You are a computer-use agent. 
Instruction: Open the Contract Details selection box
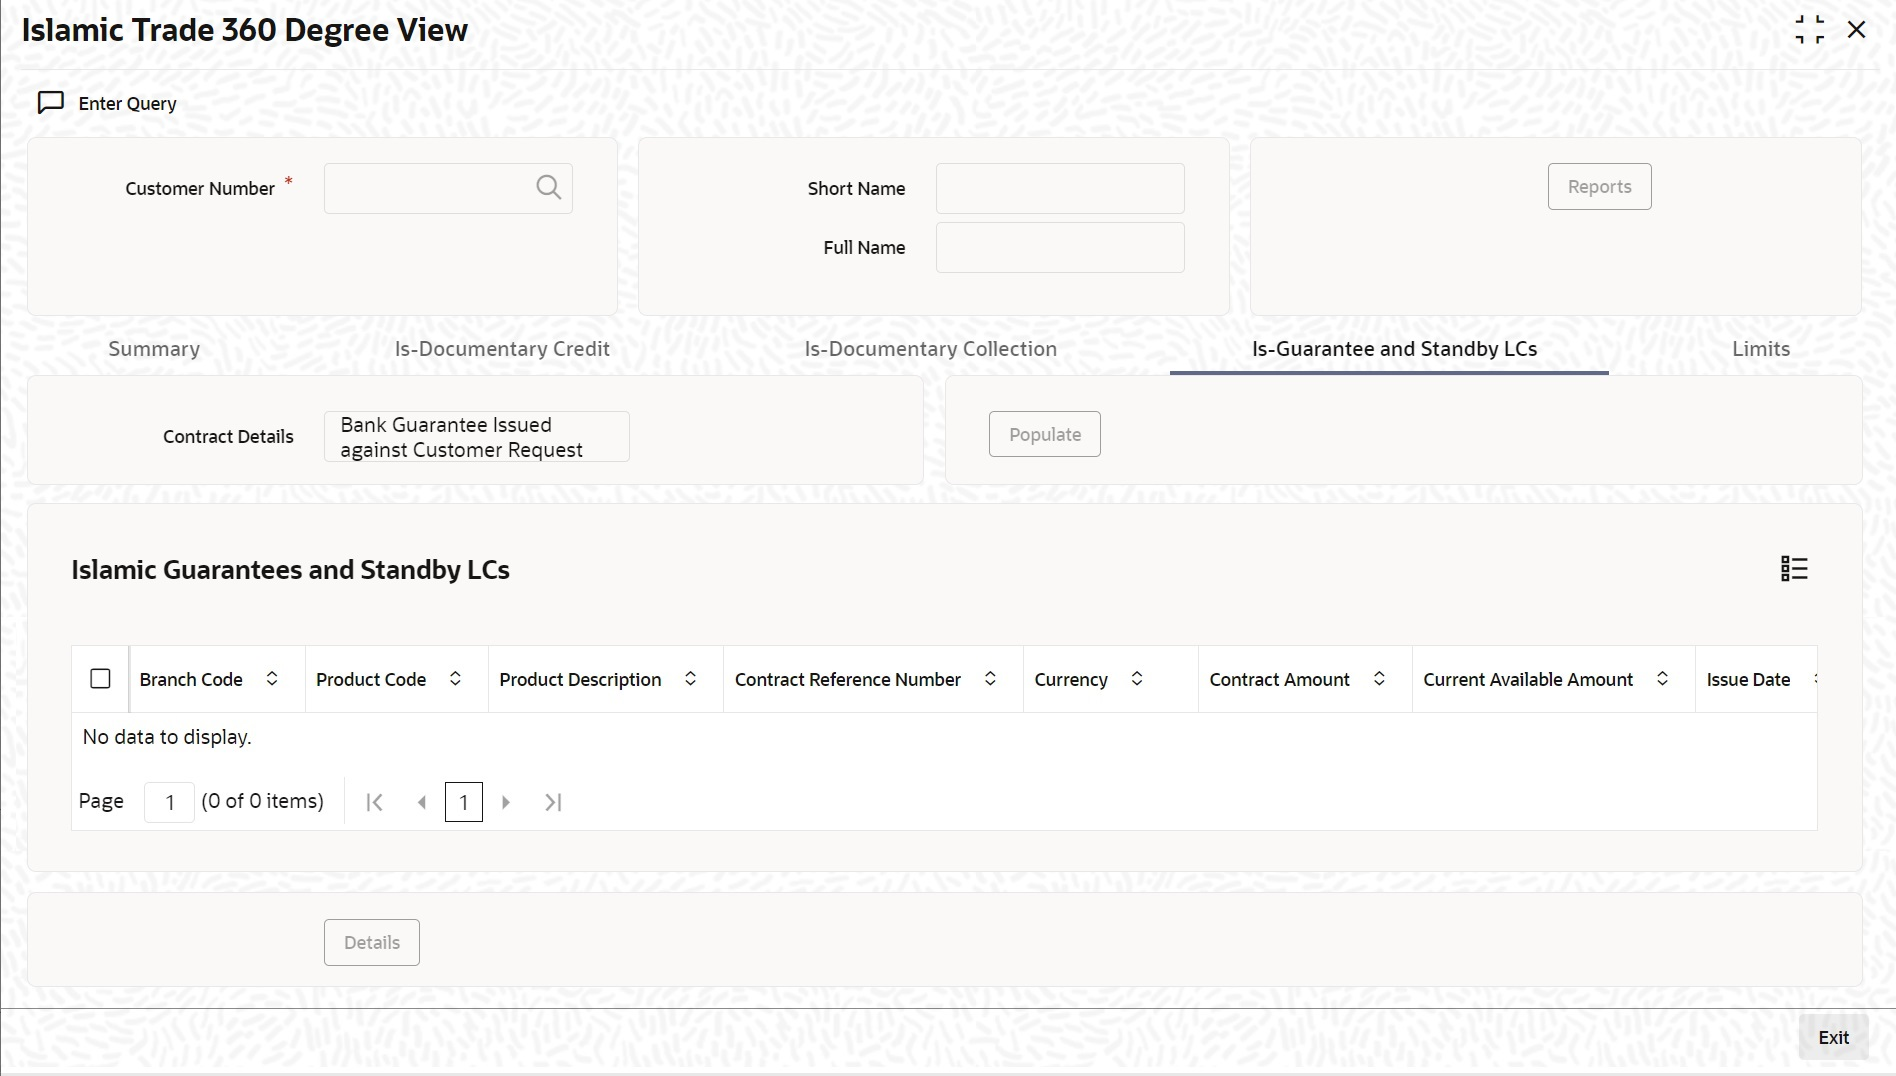coord(477,437)
